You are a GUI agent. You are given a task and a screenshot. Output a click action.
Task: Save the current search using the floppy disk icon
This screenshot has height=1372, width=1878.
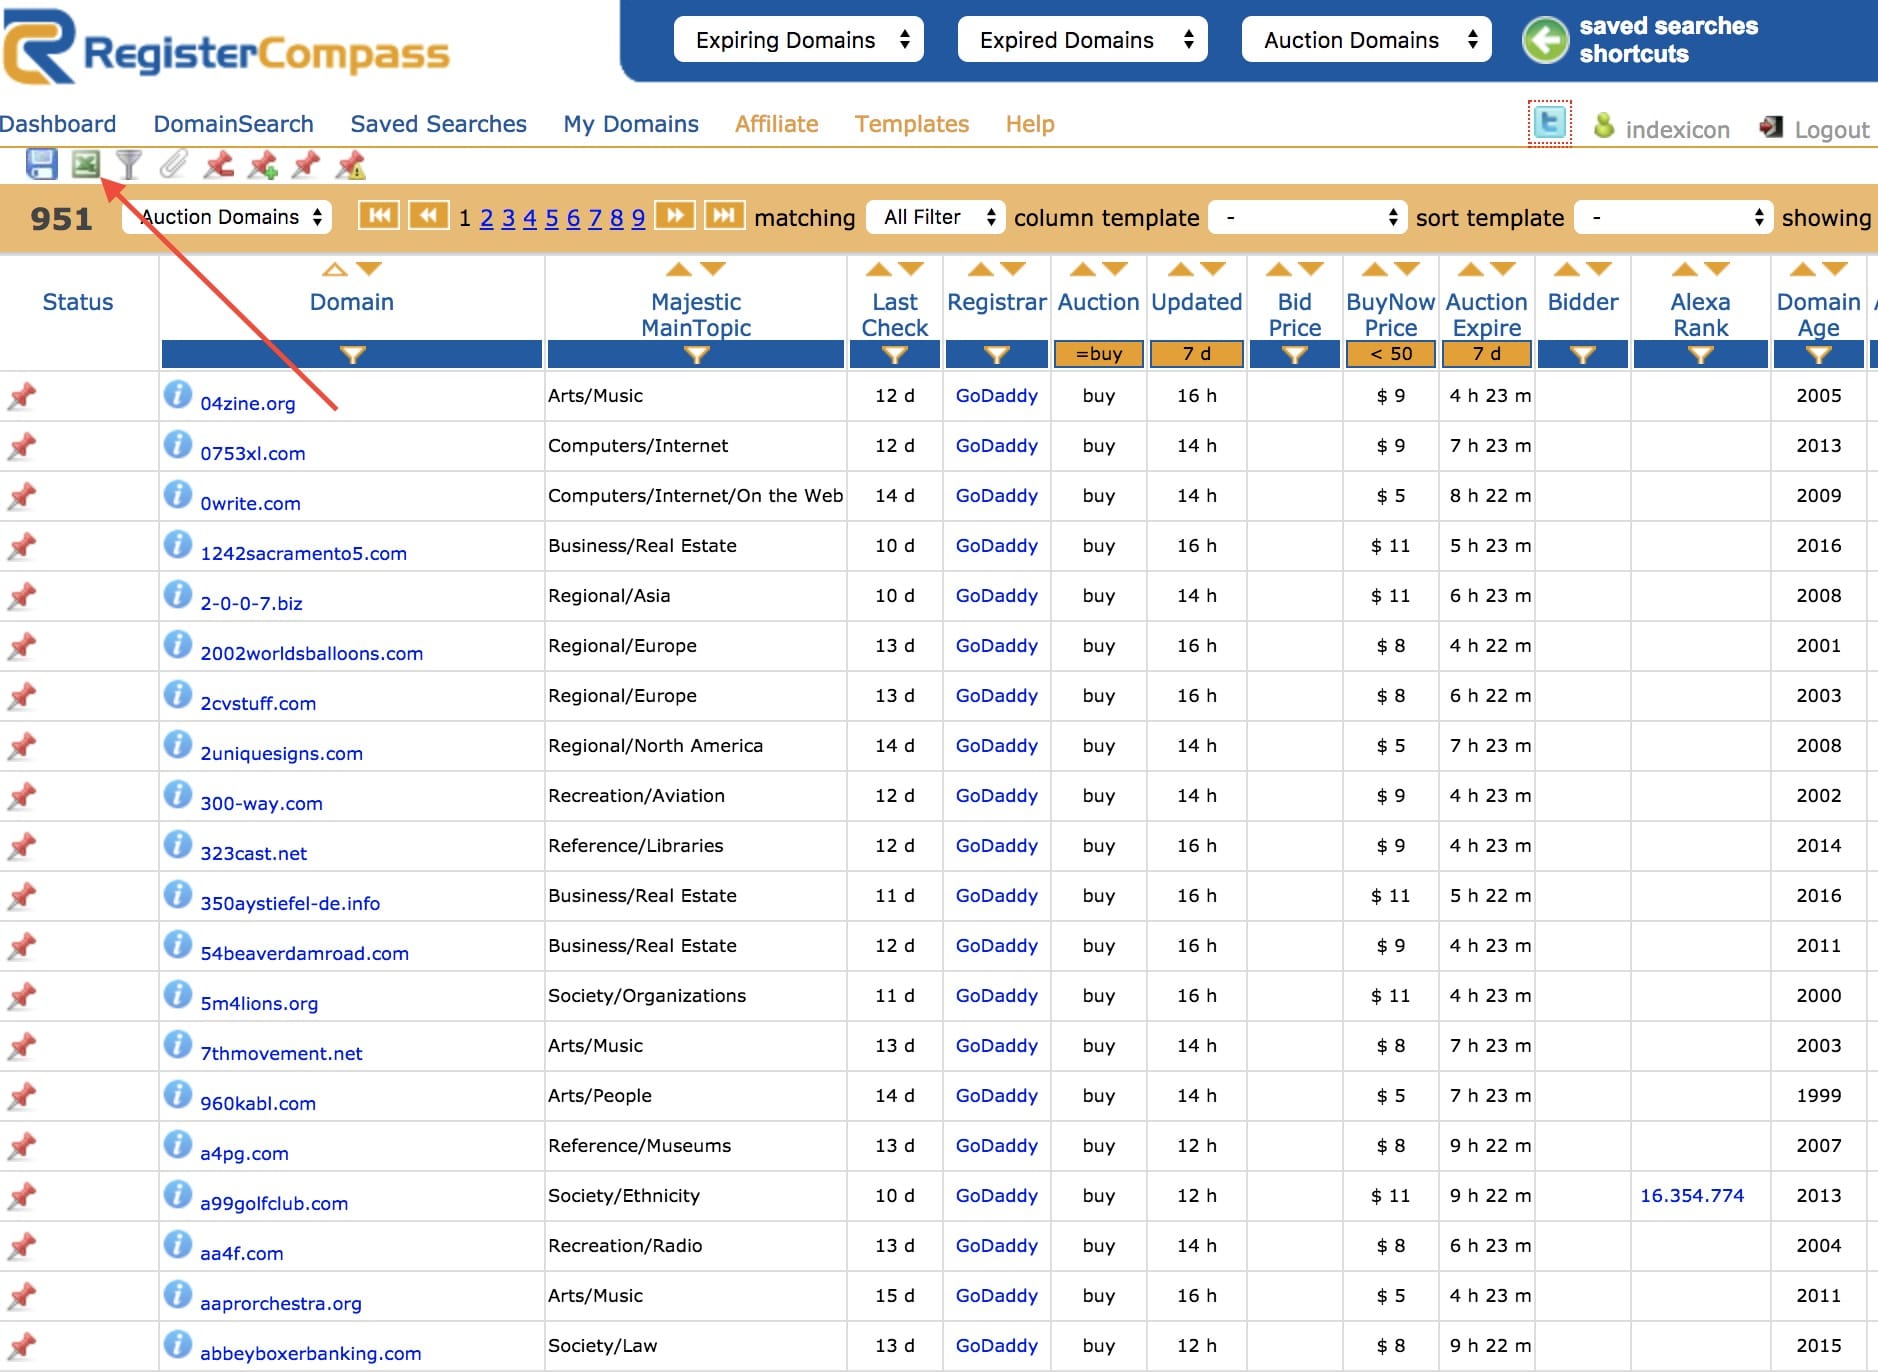pos(40,165)
